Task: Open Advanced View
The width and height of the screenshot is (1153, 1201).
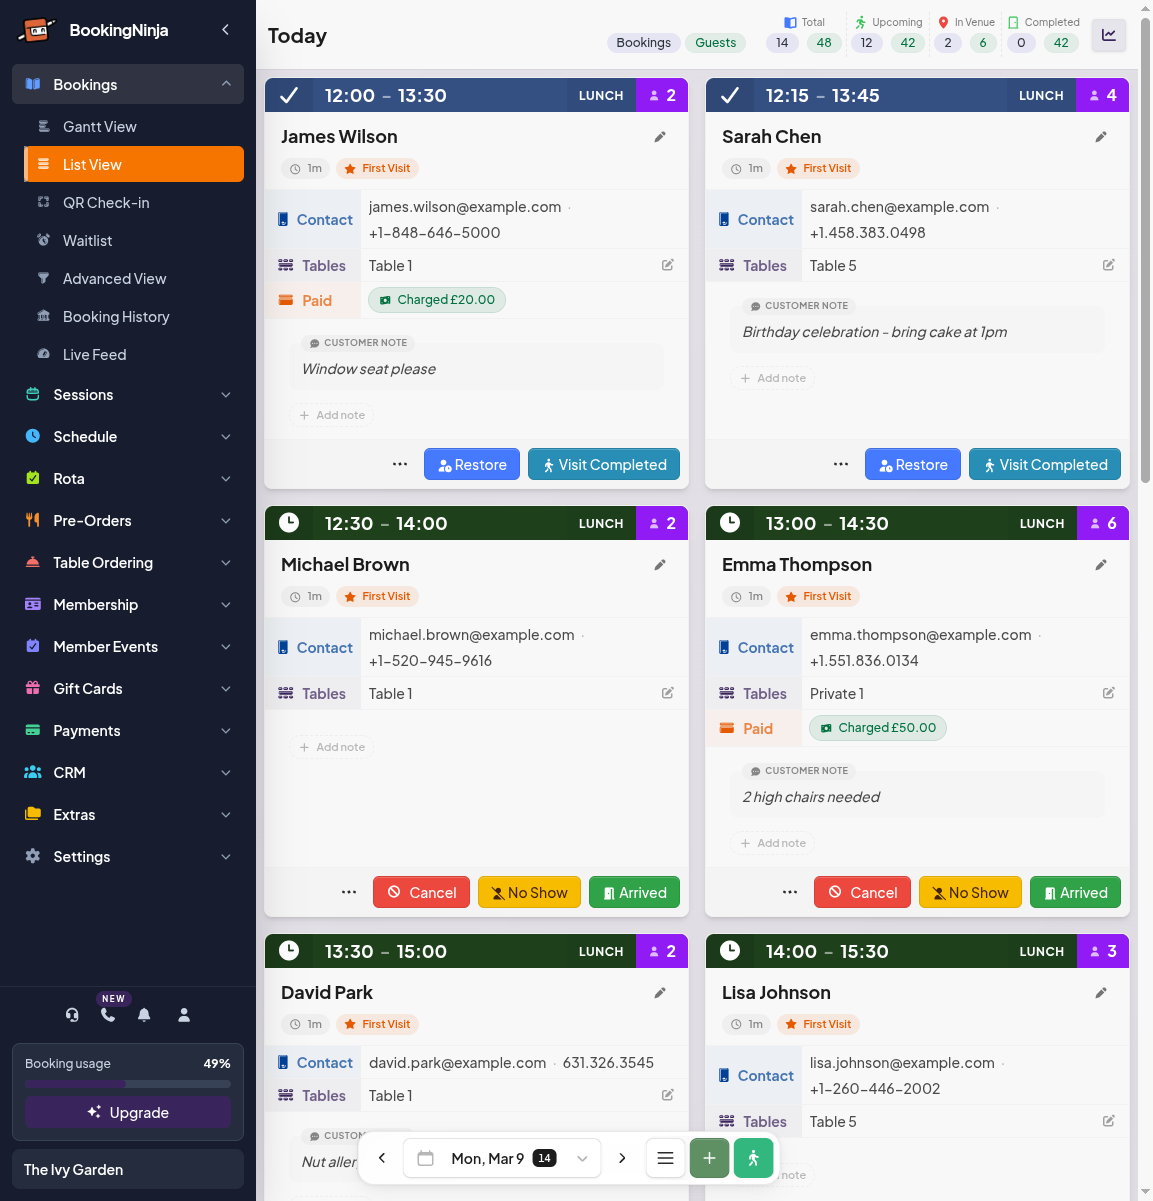Action: (x=134, y=279)
